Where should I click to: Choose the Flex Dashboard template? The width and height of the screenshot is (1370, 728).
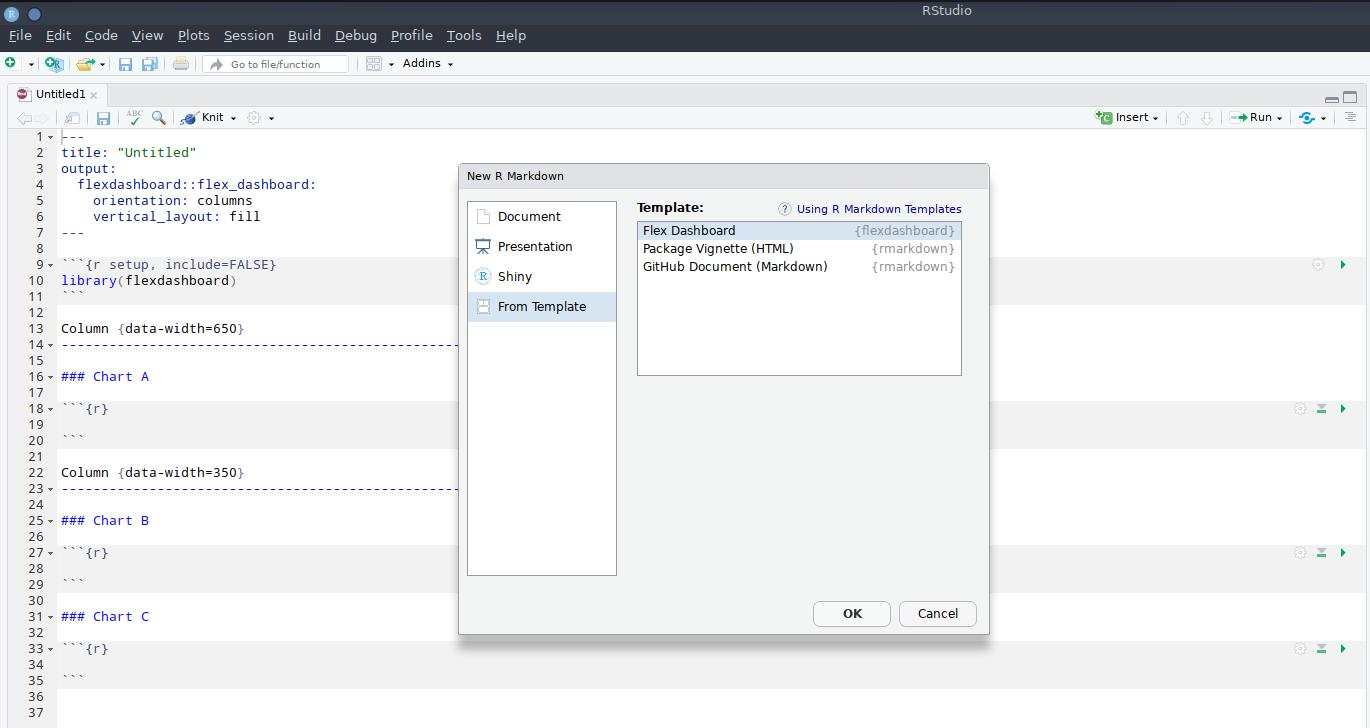(799, 231)
